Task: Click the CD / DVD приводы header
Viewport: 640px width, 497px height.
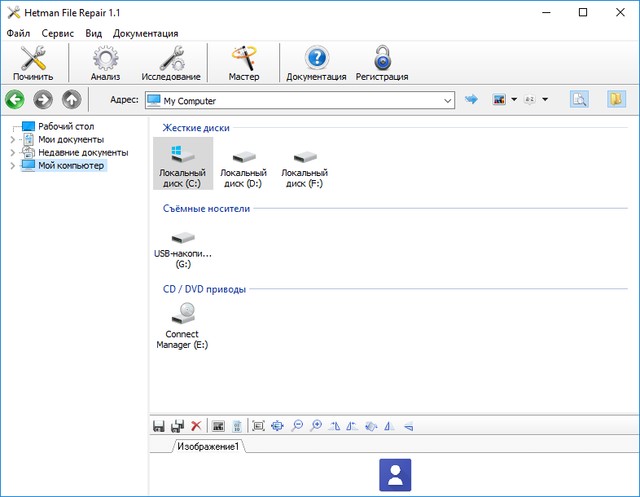Action: tap(204, 289)
